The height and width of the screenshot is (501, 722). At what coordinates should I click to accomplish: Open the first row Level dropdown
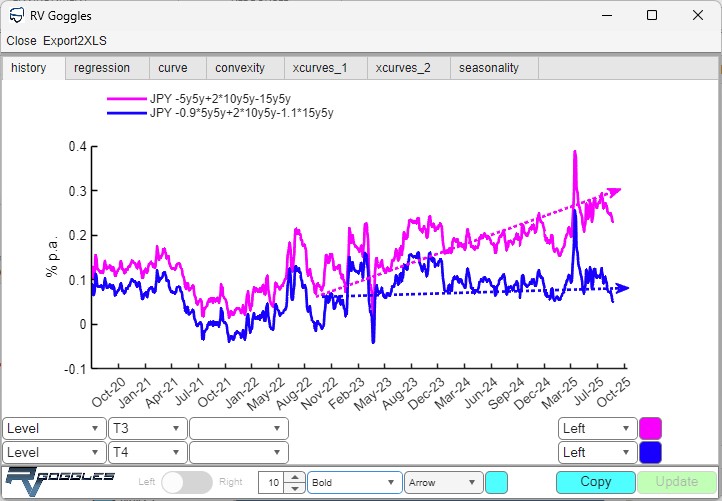click(x=53, y=428)
